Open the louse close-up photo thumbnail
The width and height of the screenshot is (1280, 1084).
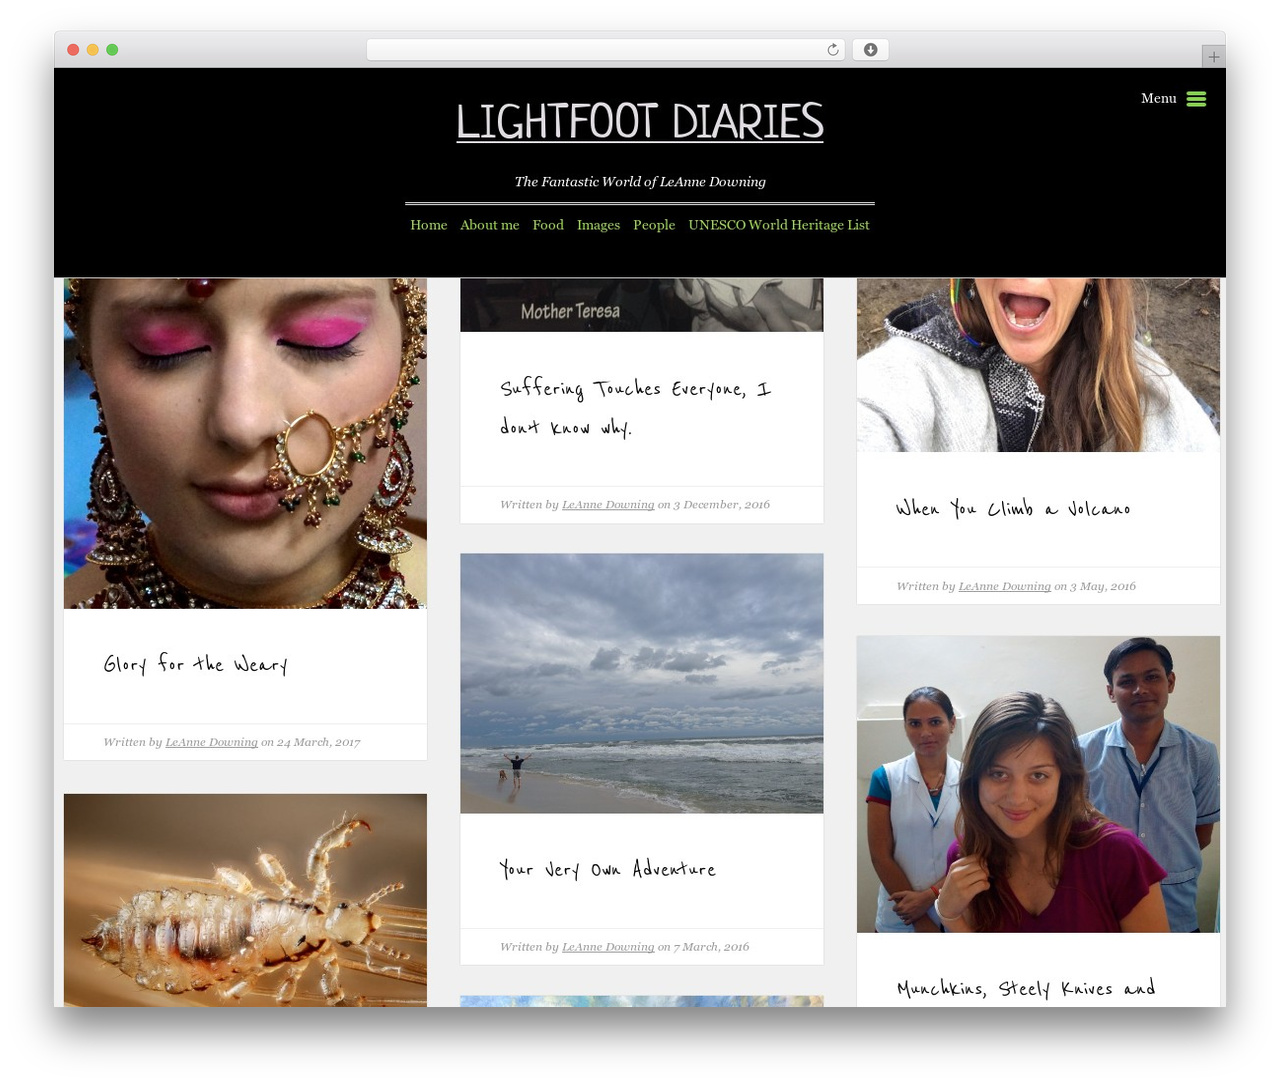(245, 900)
